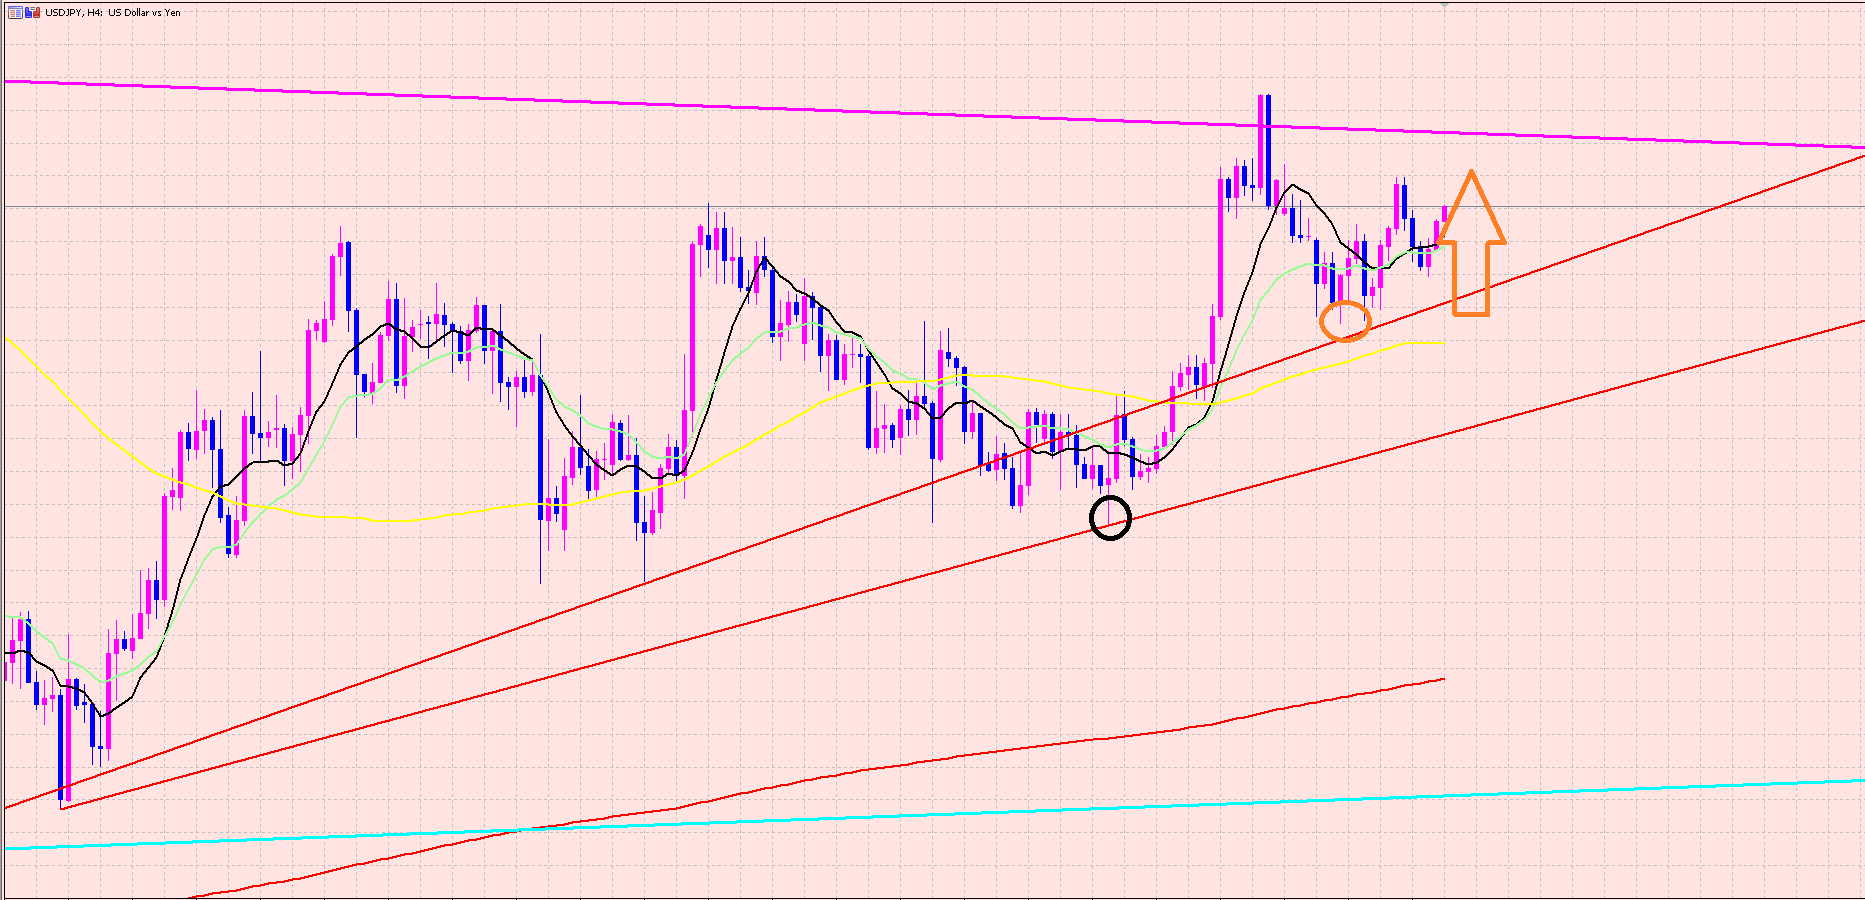Select the gray chart shift triangle marker
Screen dimensions: 1865x900
pos(1443,5)
